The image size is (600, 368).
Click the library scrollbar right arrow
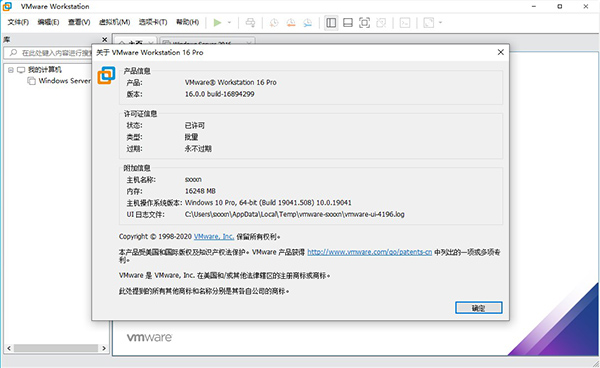104,348
